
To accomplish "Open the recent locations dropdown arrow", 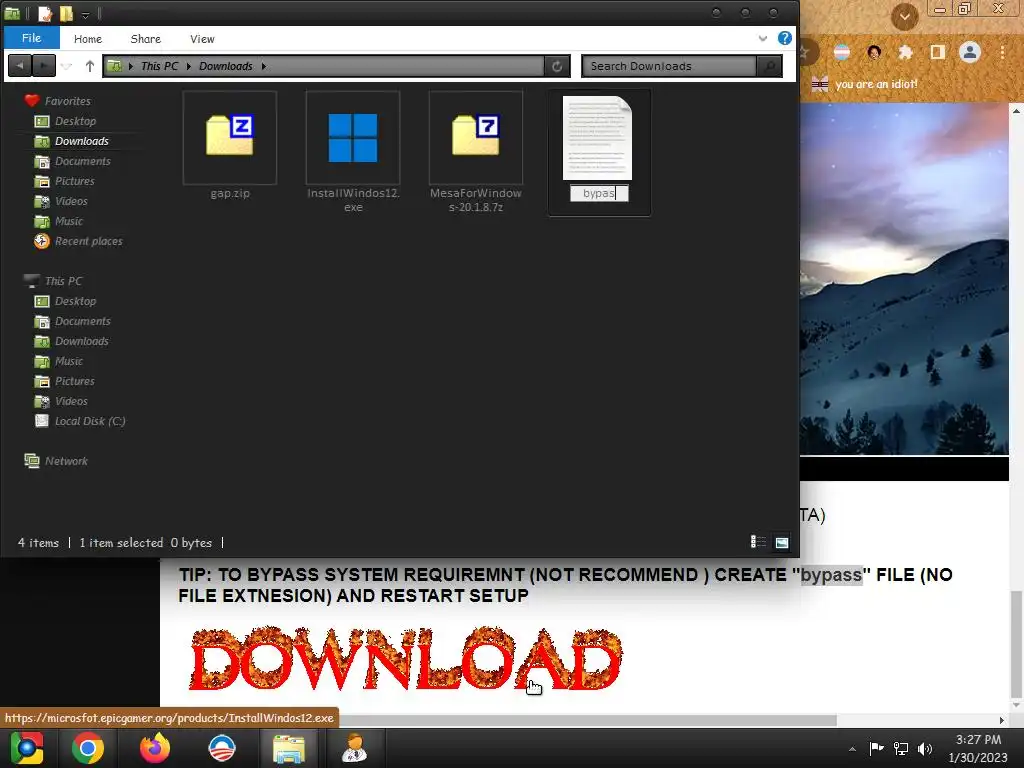I will tap(66, 66).
